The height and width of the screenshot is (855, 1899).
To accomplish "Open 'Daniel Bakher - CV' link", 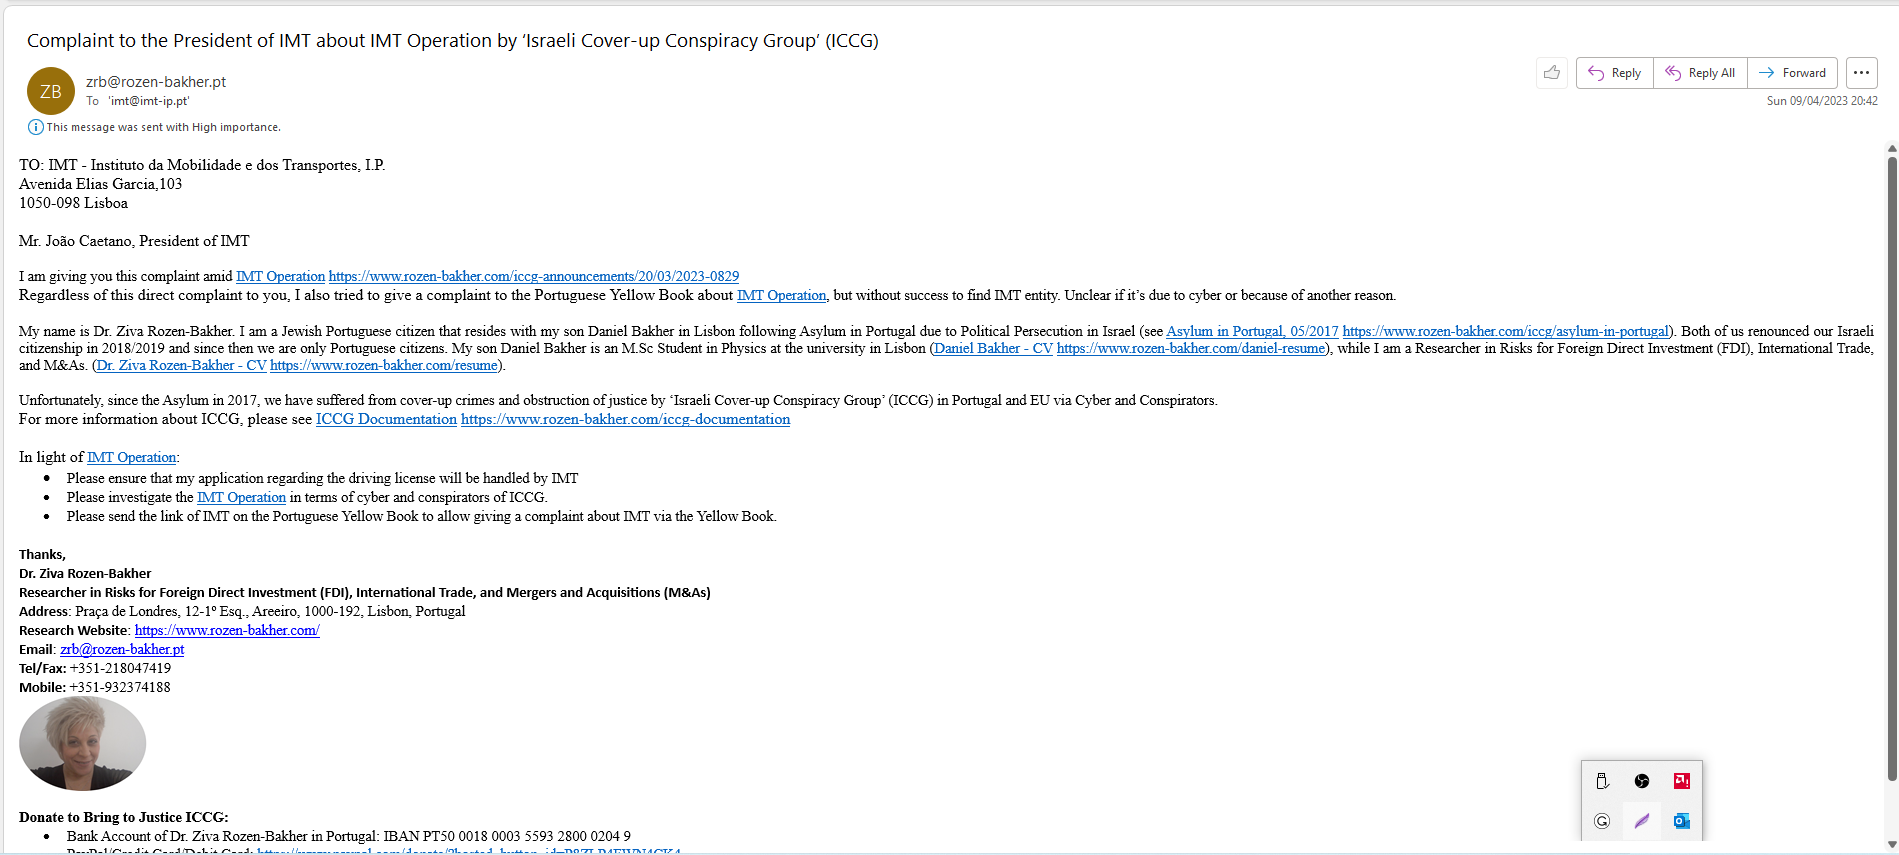I will pyautogui.click(x=993, y=348).
